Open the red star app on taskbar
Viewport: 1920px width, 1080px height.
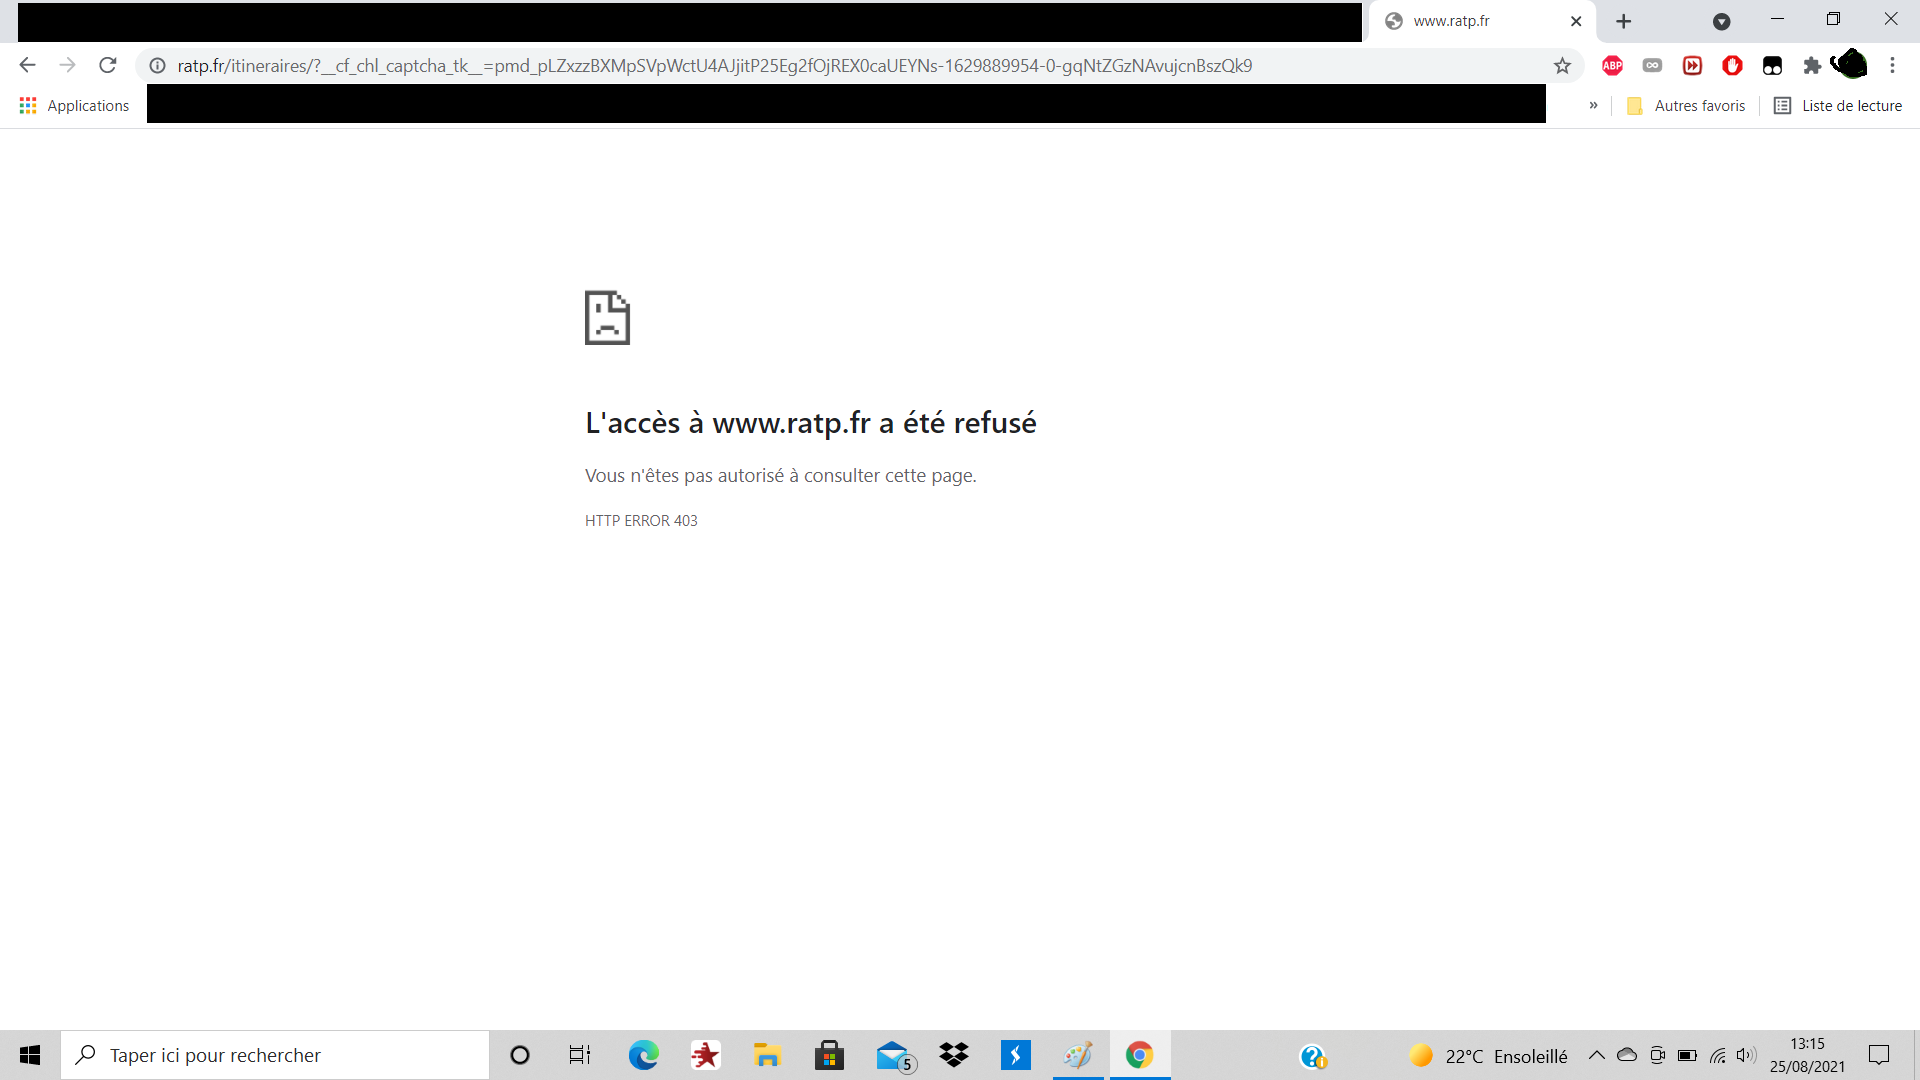[705, 1055]
